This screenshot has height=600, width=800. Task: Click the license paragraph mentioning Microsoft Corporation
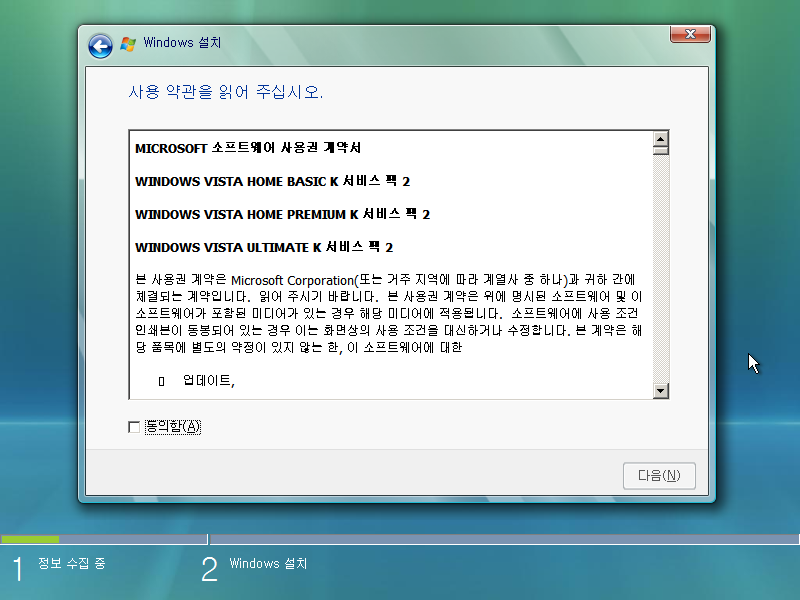click(388, 314)
